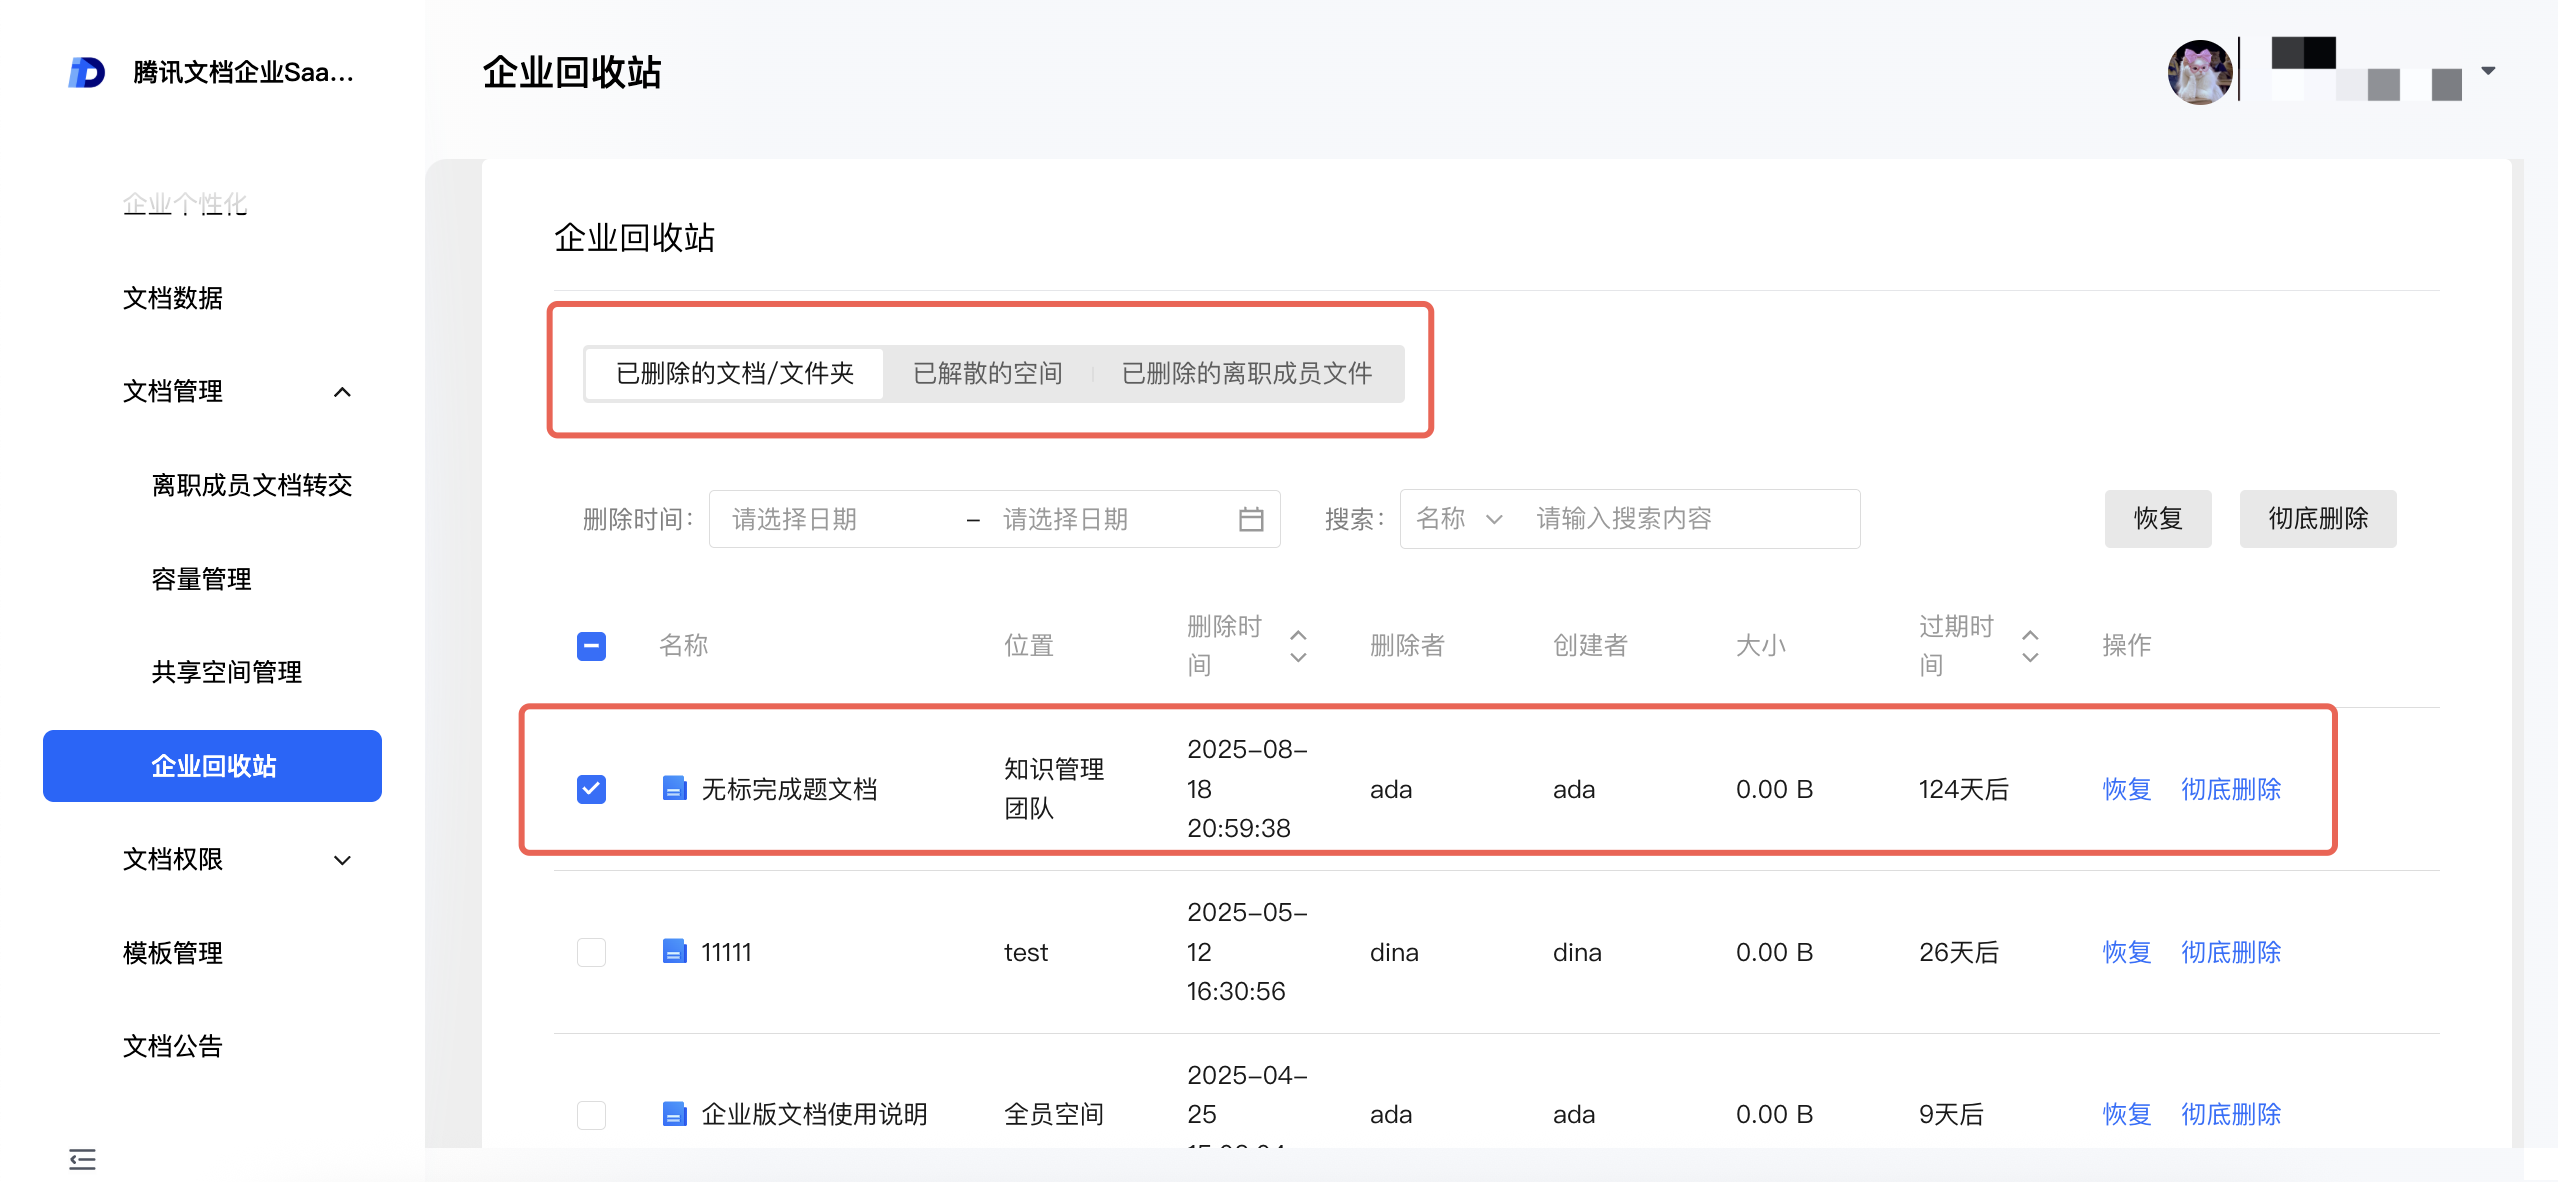Screen dimensions: 2558x1182
Task: Click the user avatar picture
Action: point(2198,72)
